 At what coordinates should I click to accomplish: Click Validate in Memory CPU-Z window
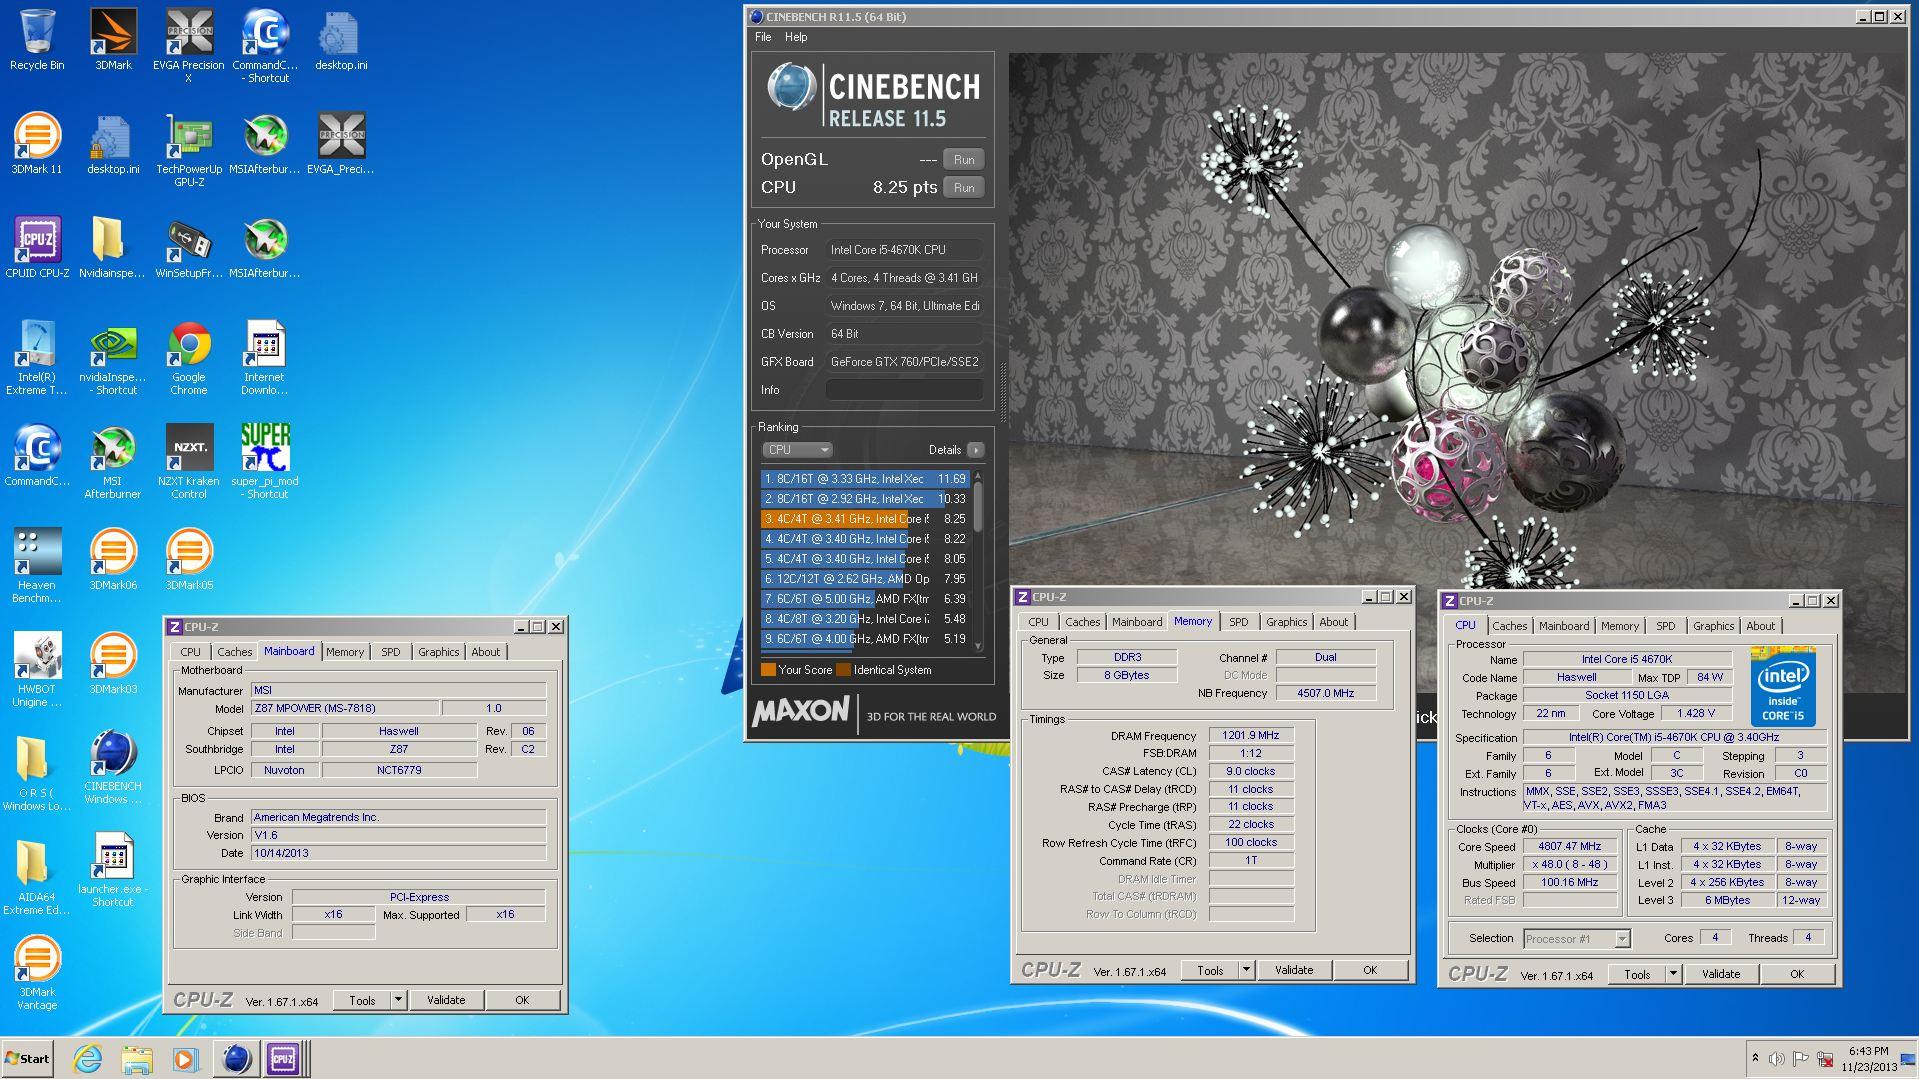pos(1294,970)
